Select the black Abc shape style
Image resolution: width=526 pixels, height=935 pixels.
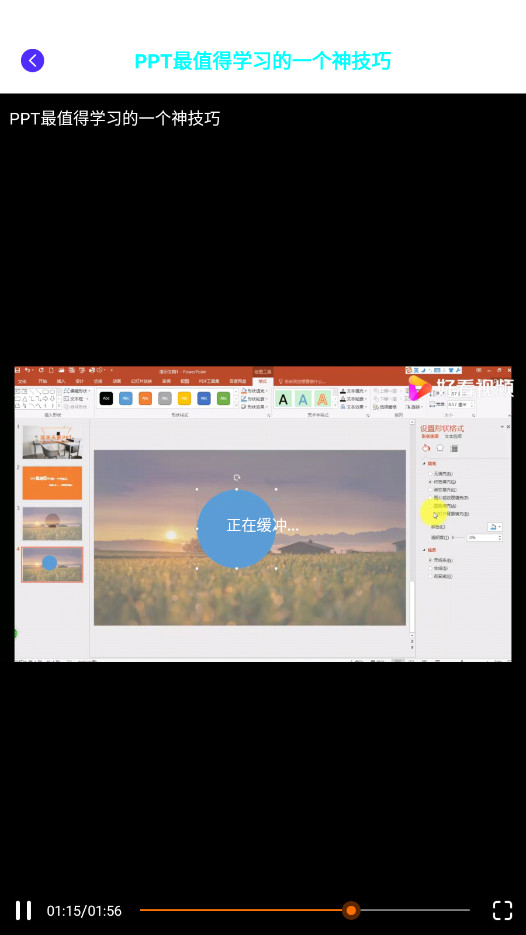(106, 398)
